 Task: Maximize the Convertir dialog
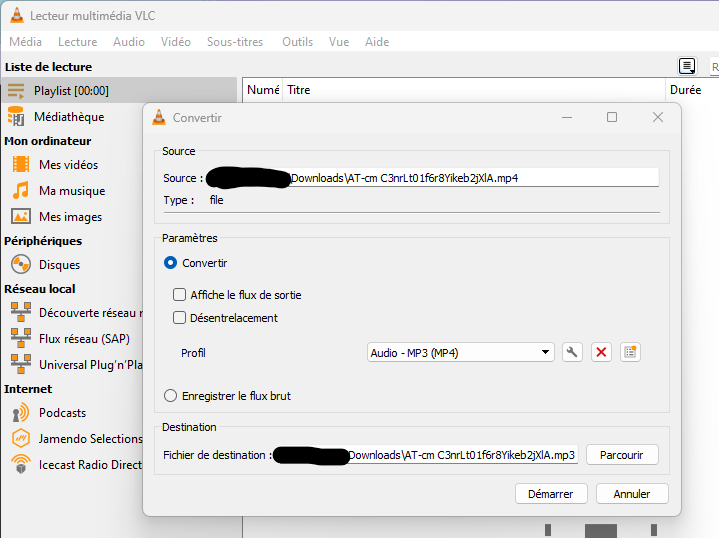(612, 117)
